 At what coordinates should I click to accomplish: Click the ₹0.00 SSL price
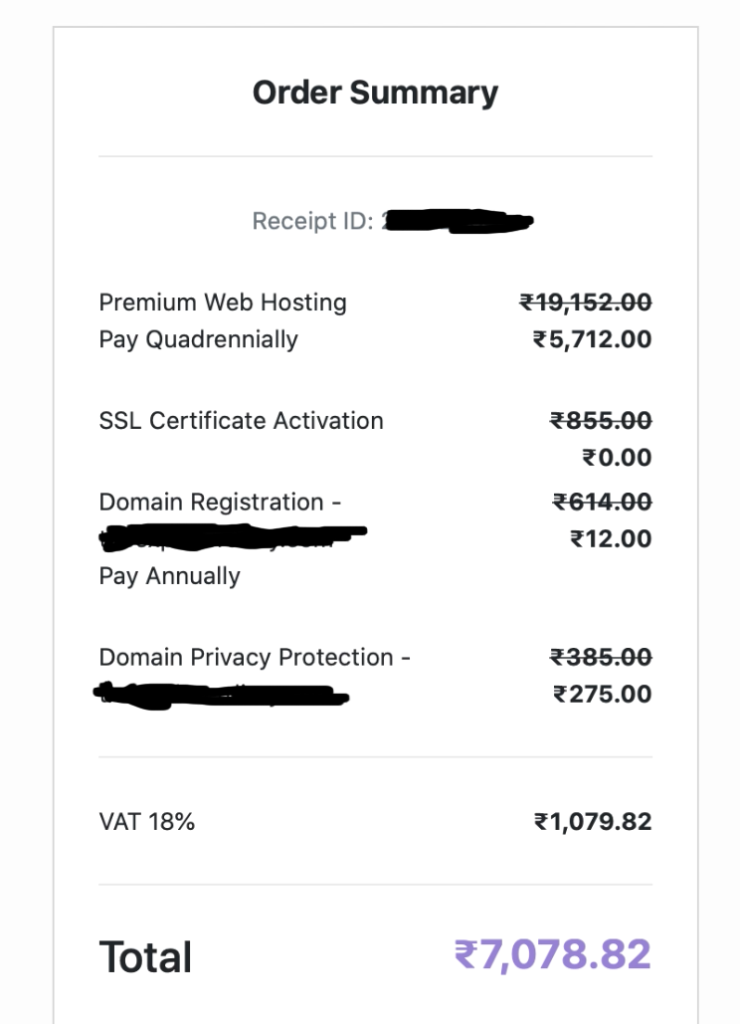coord(617,458)
